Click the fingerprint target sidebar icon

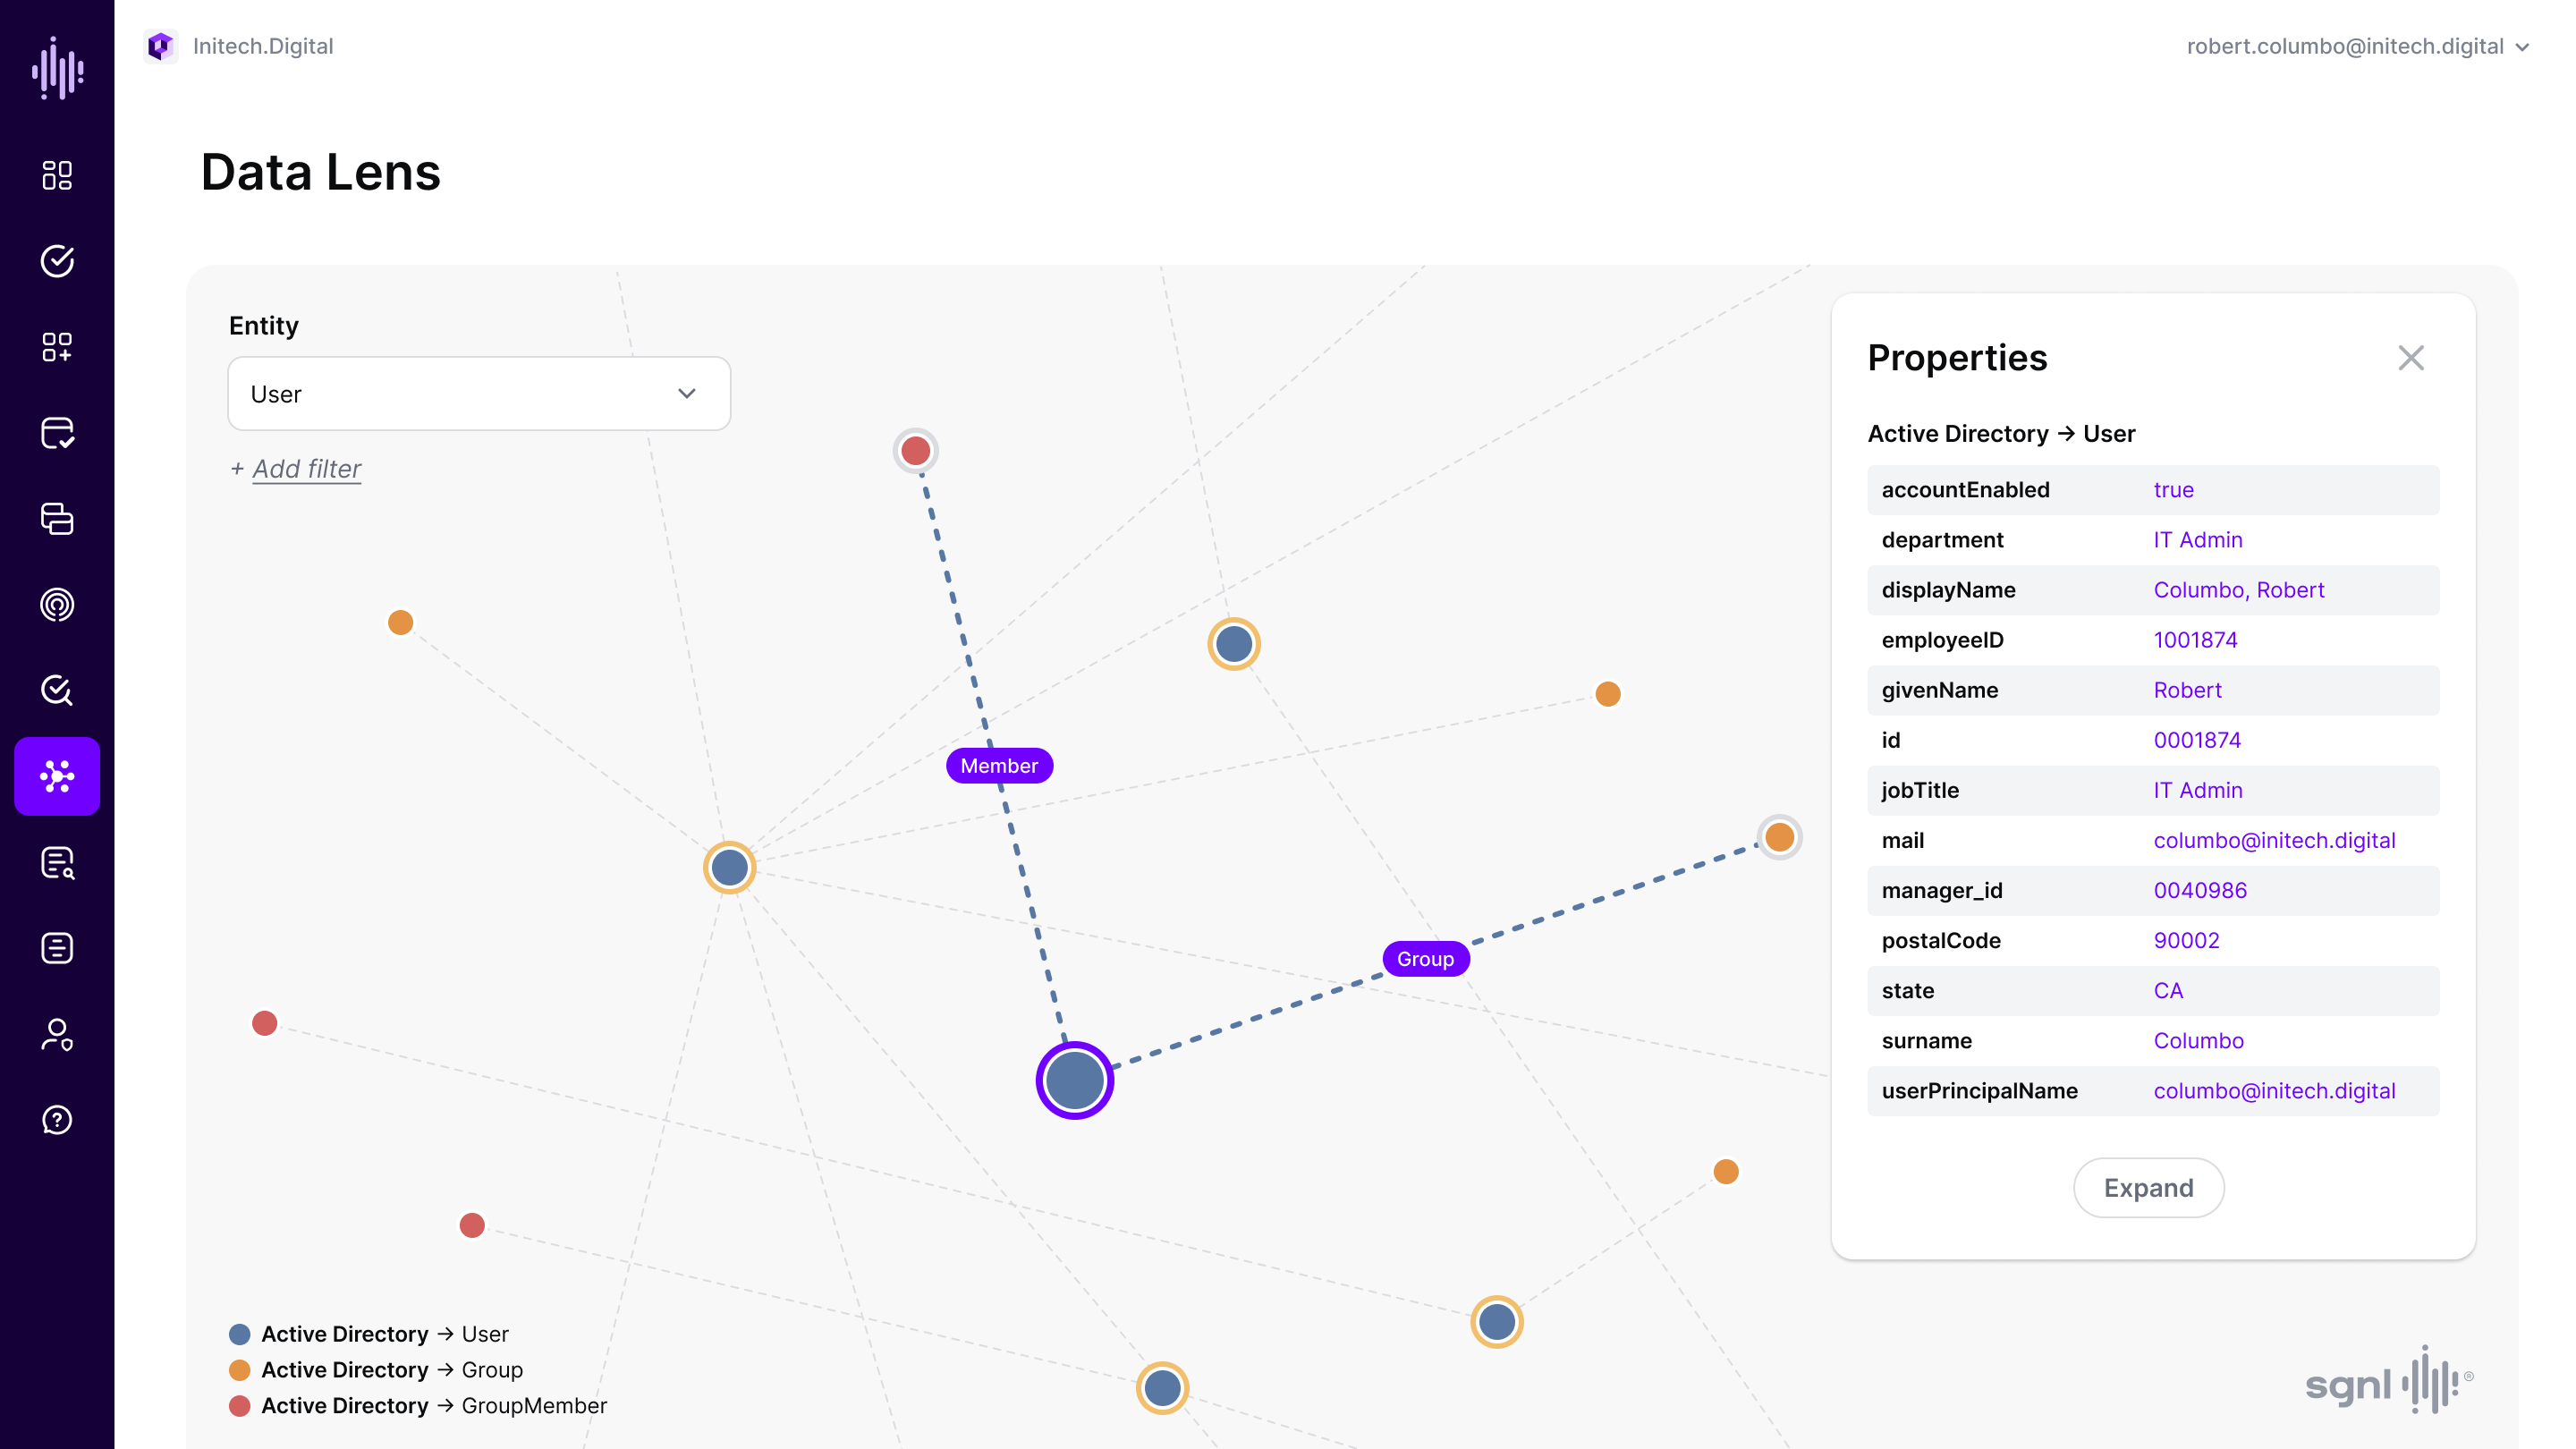point(57,605)
